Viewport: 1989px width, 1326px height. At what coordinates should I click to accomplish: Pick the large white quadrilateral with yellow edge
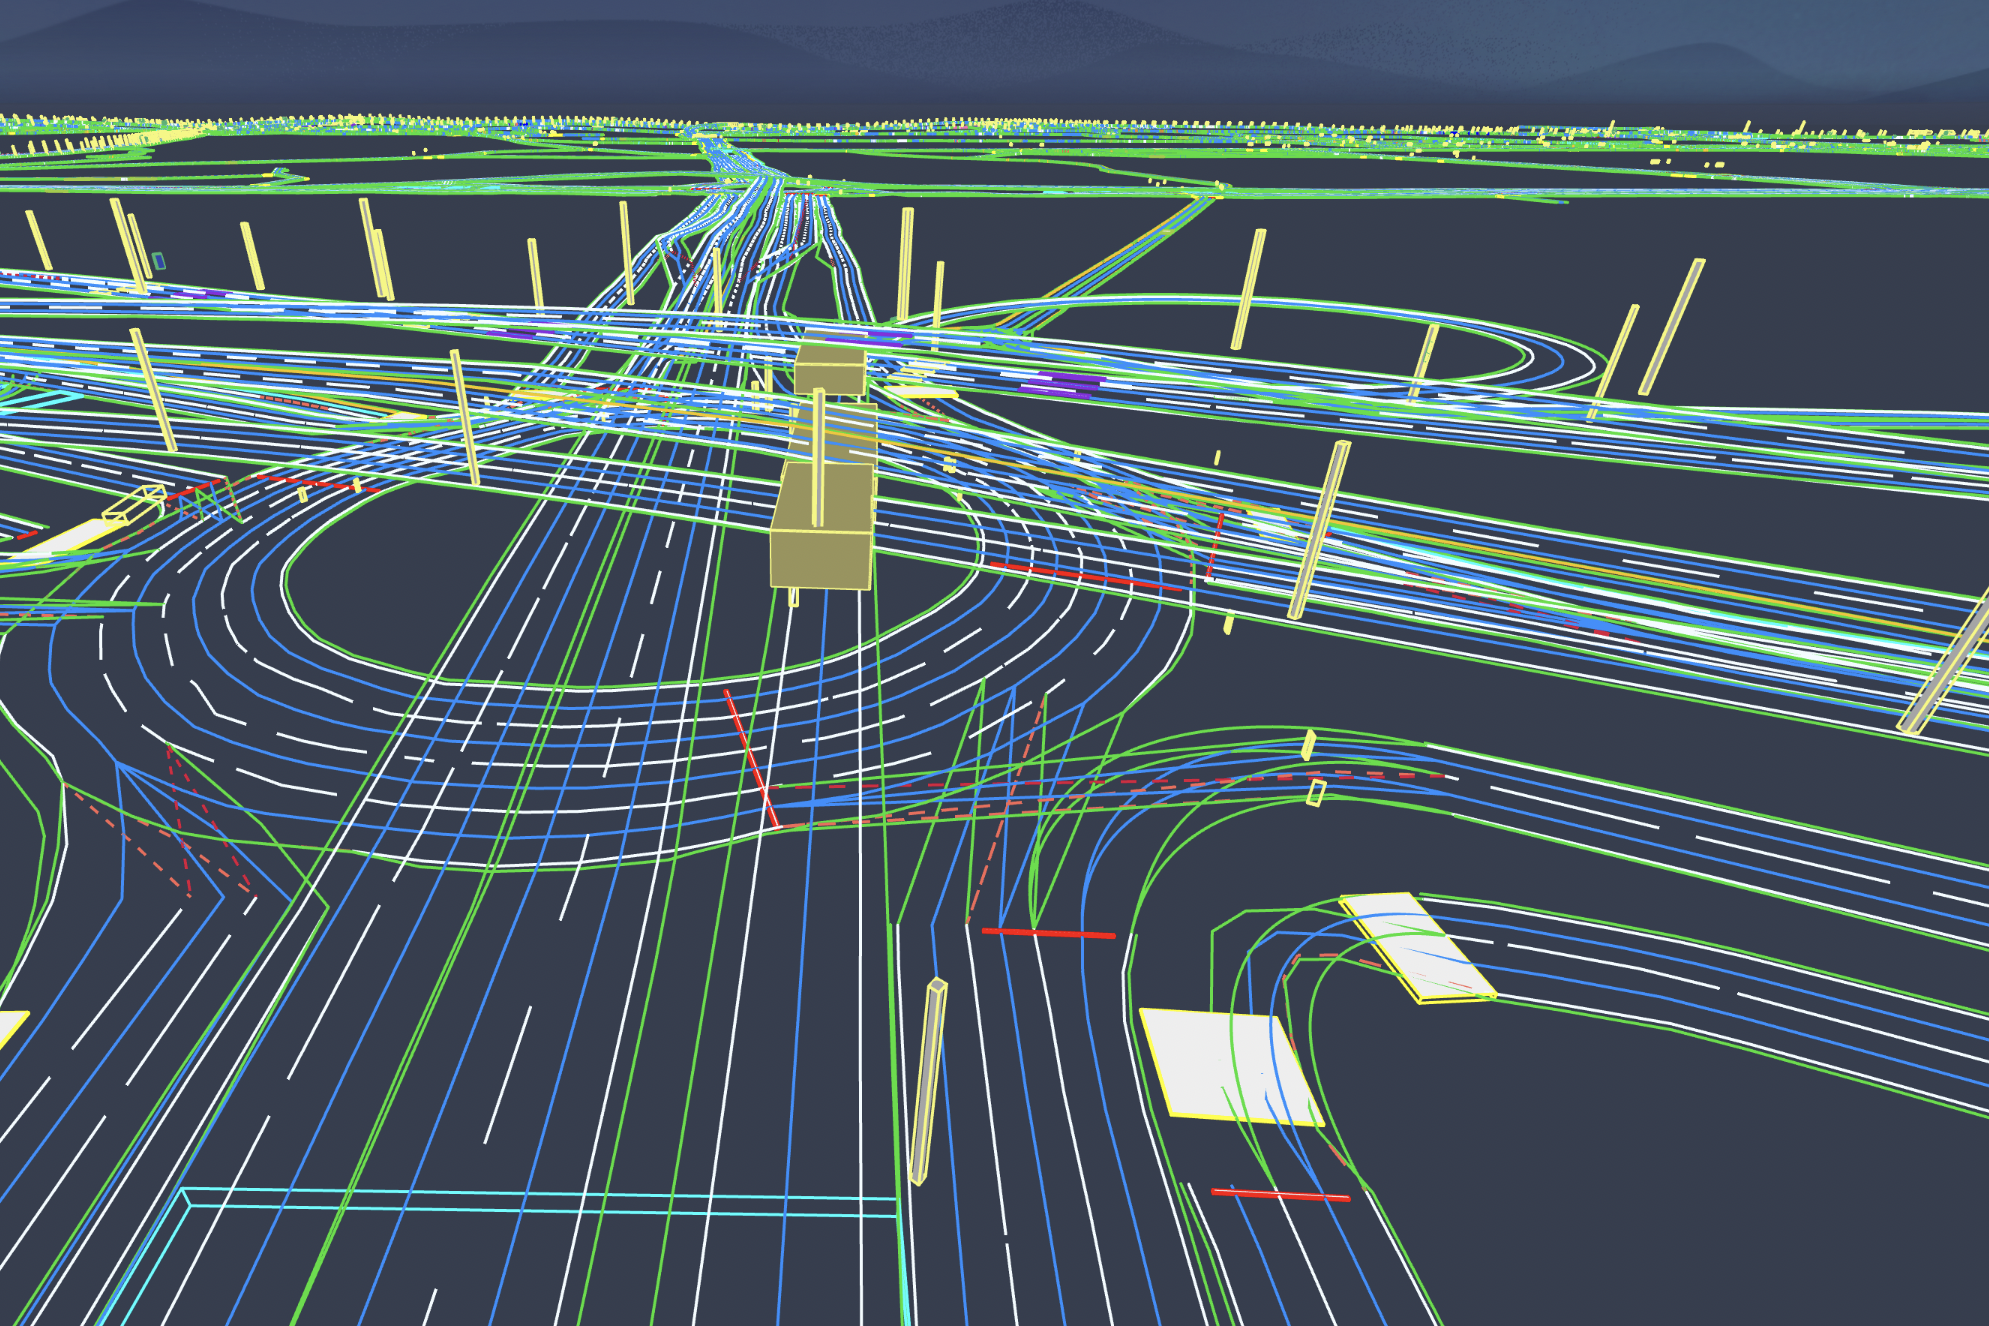(x=1231, y=1067)
